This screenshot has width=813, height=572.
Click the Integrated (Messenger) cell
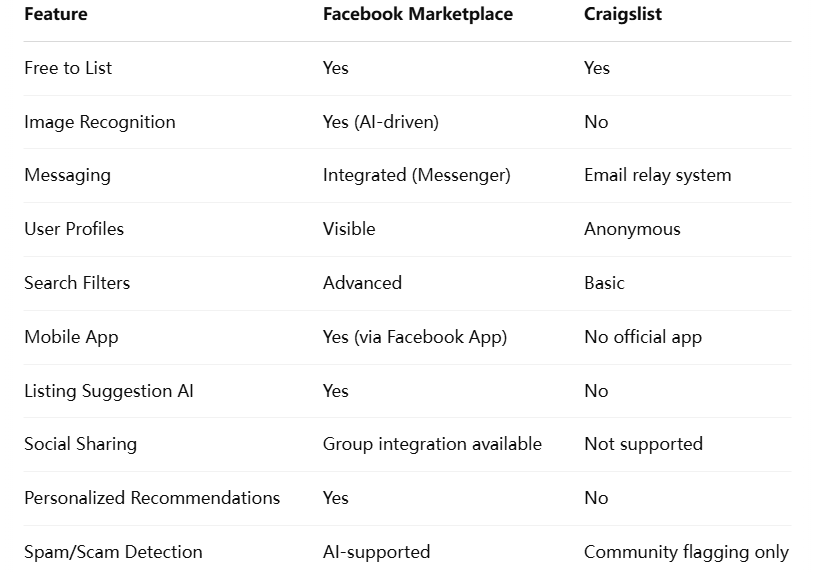tap(416, 175)
